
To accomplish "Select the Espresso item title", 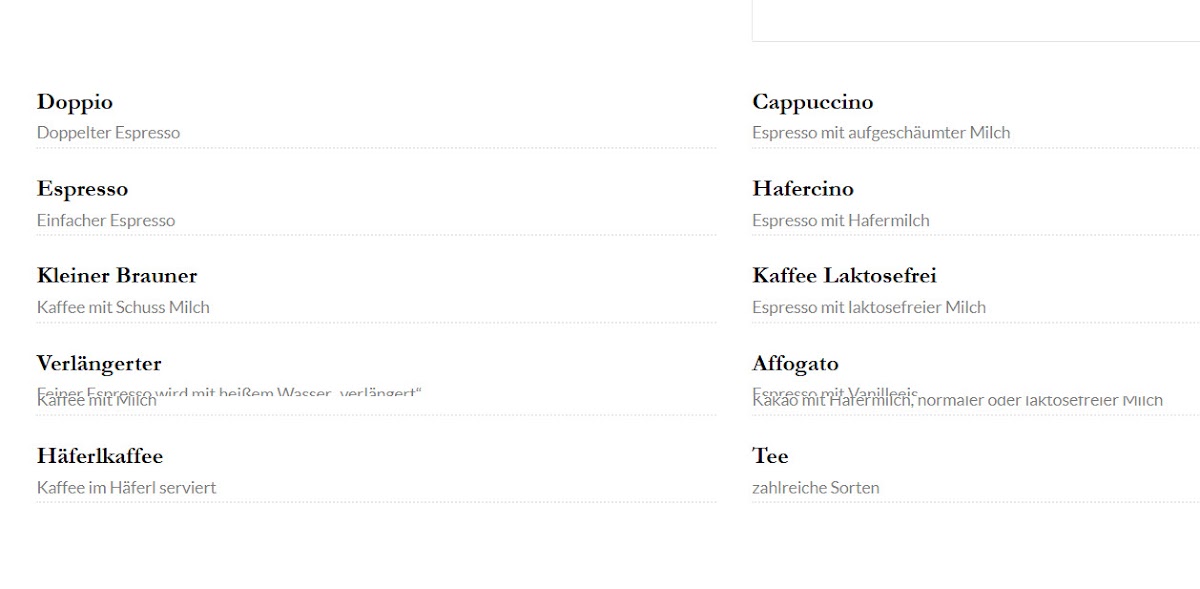I will tap(82, 189).
